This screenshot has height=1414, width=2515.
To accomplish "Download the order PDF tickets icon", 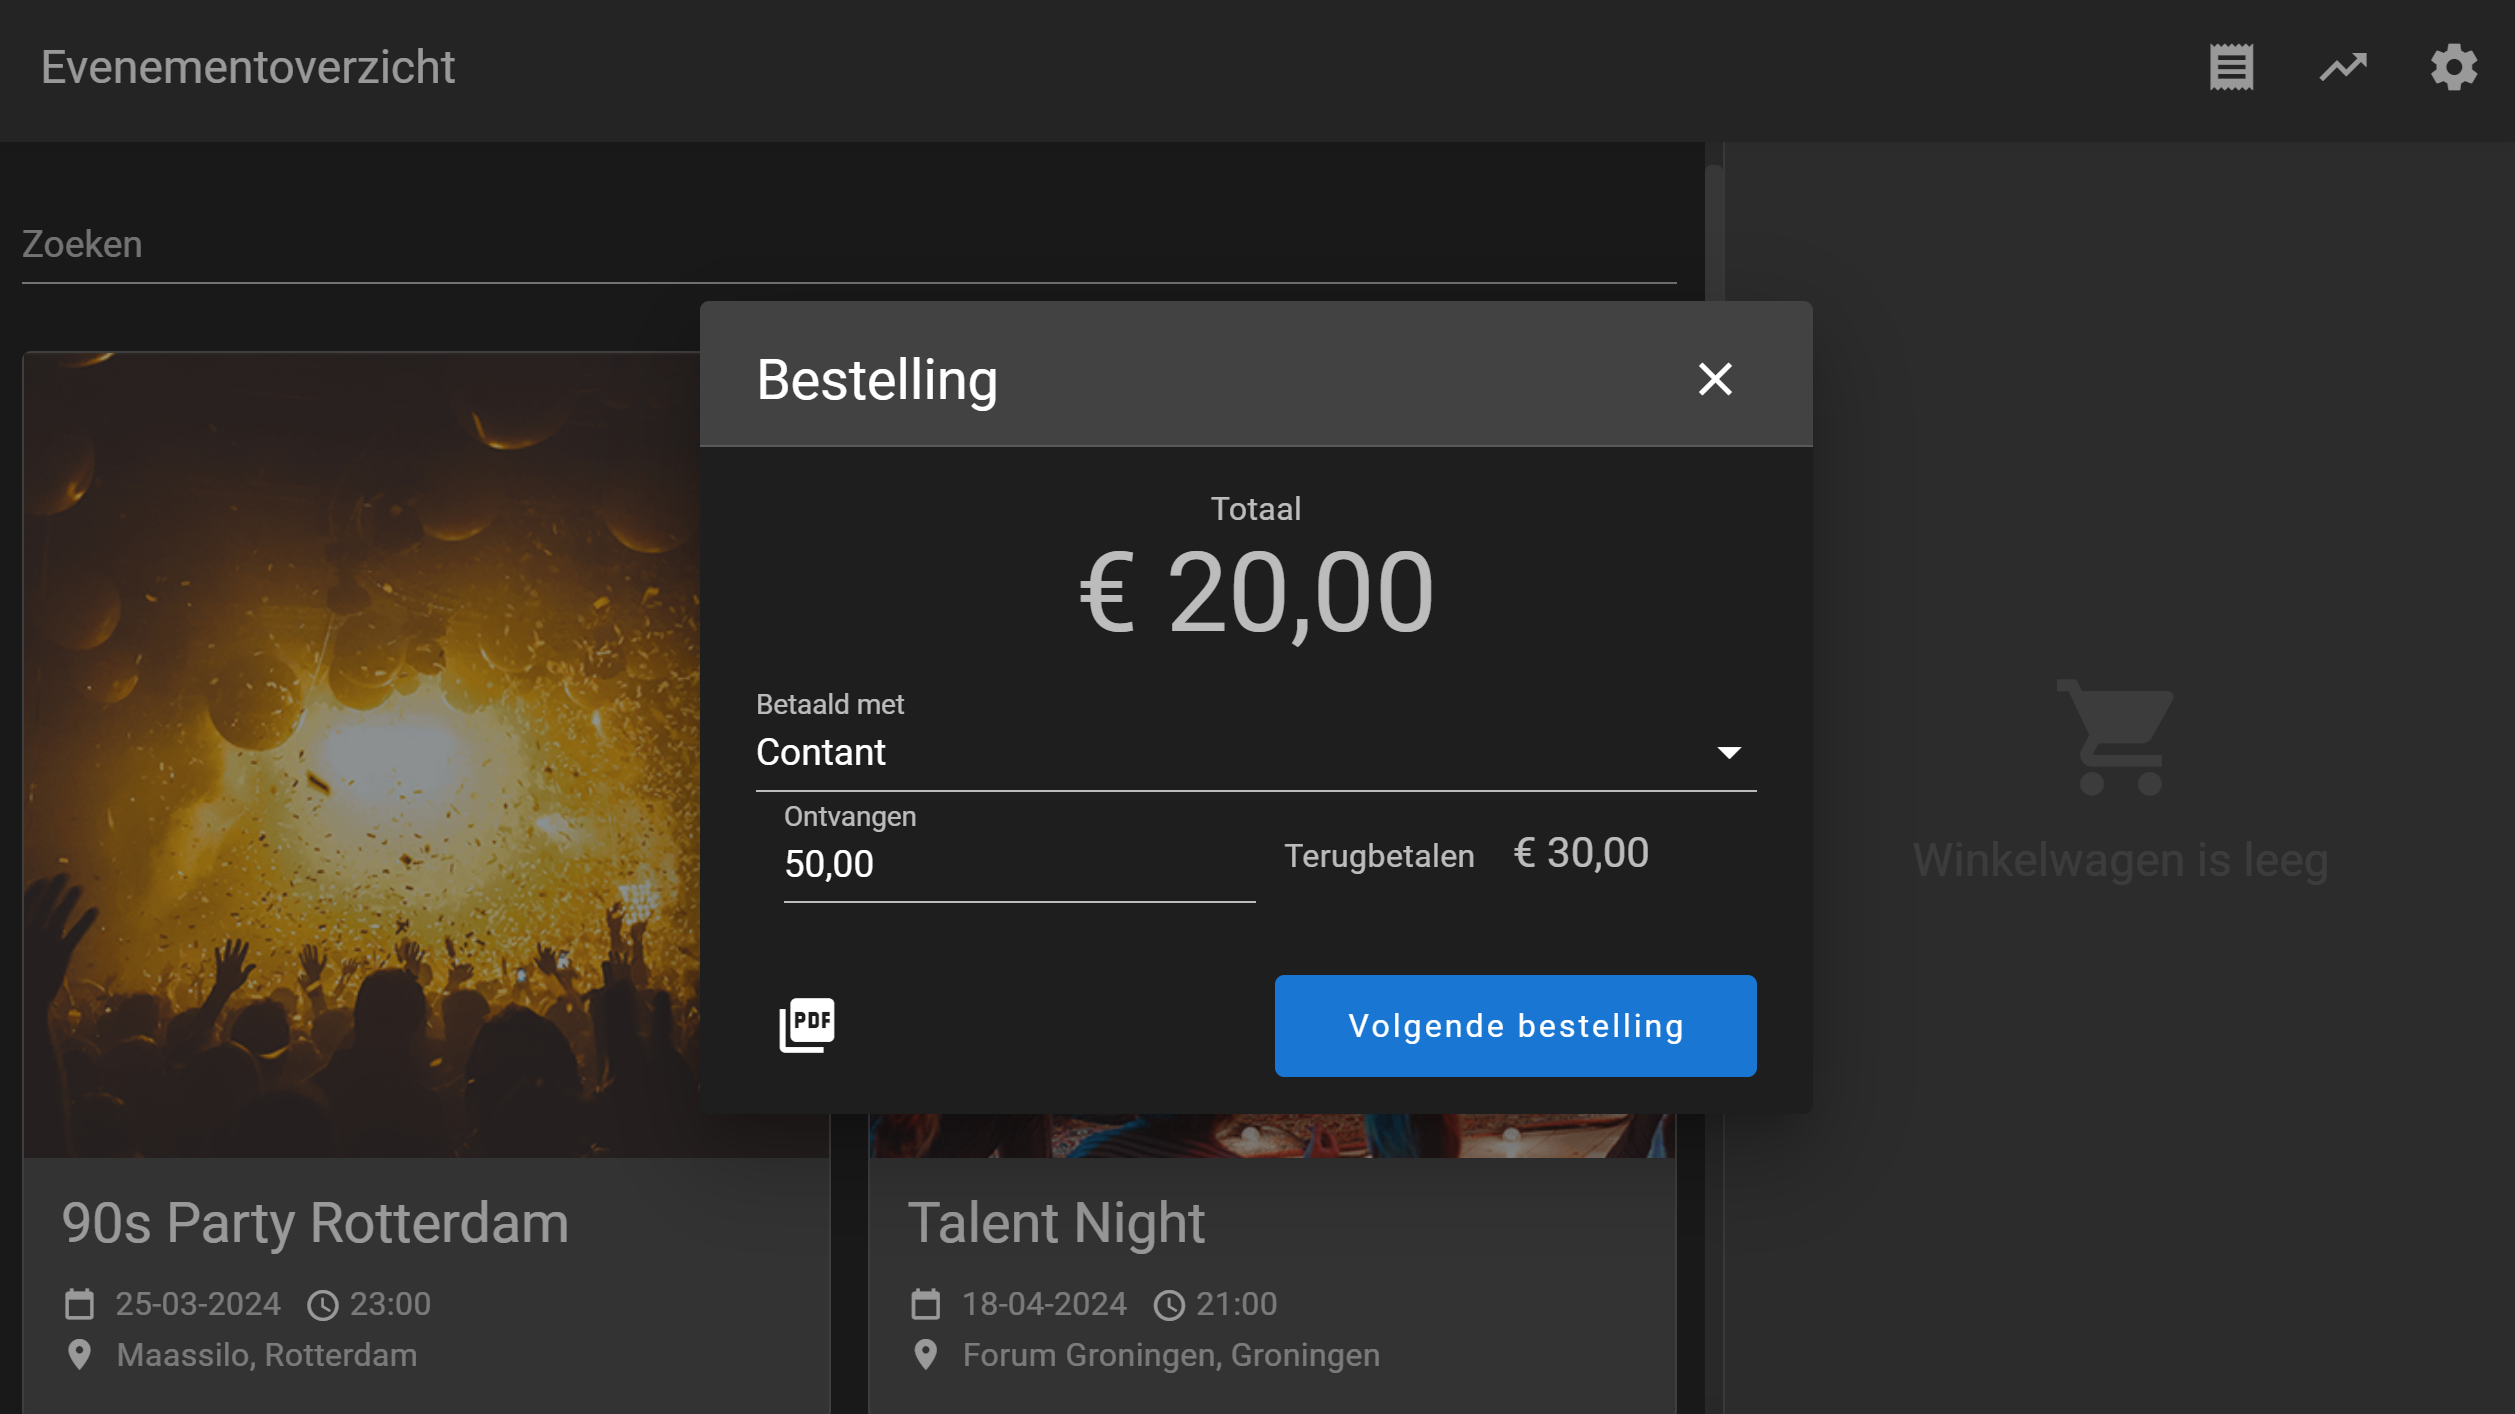I will 807,1025.
